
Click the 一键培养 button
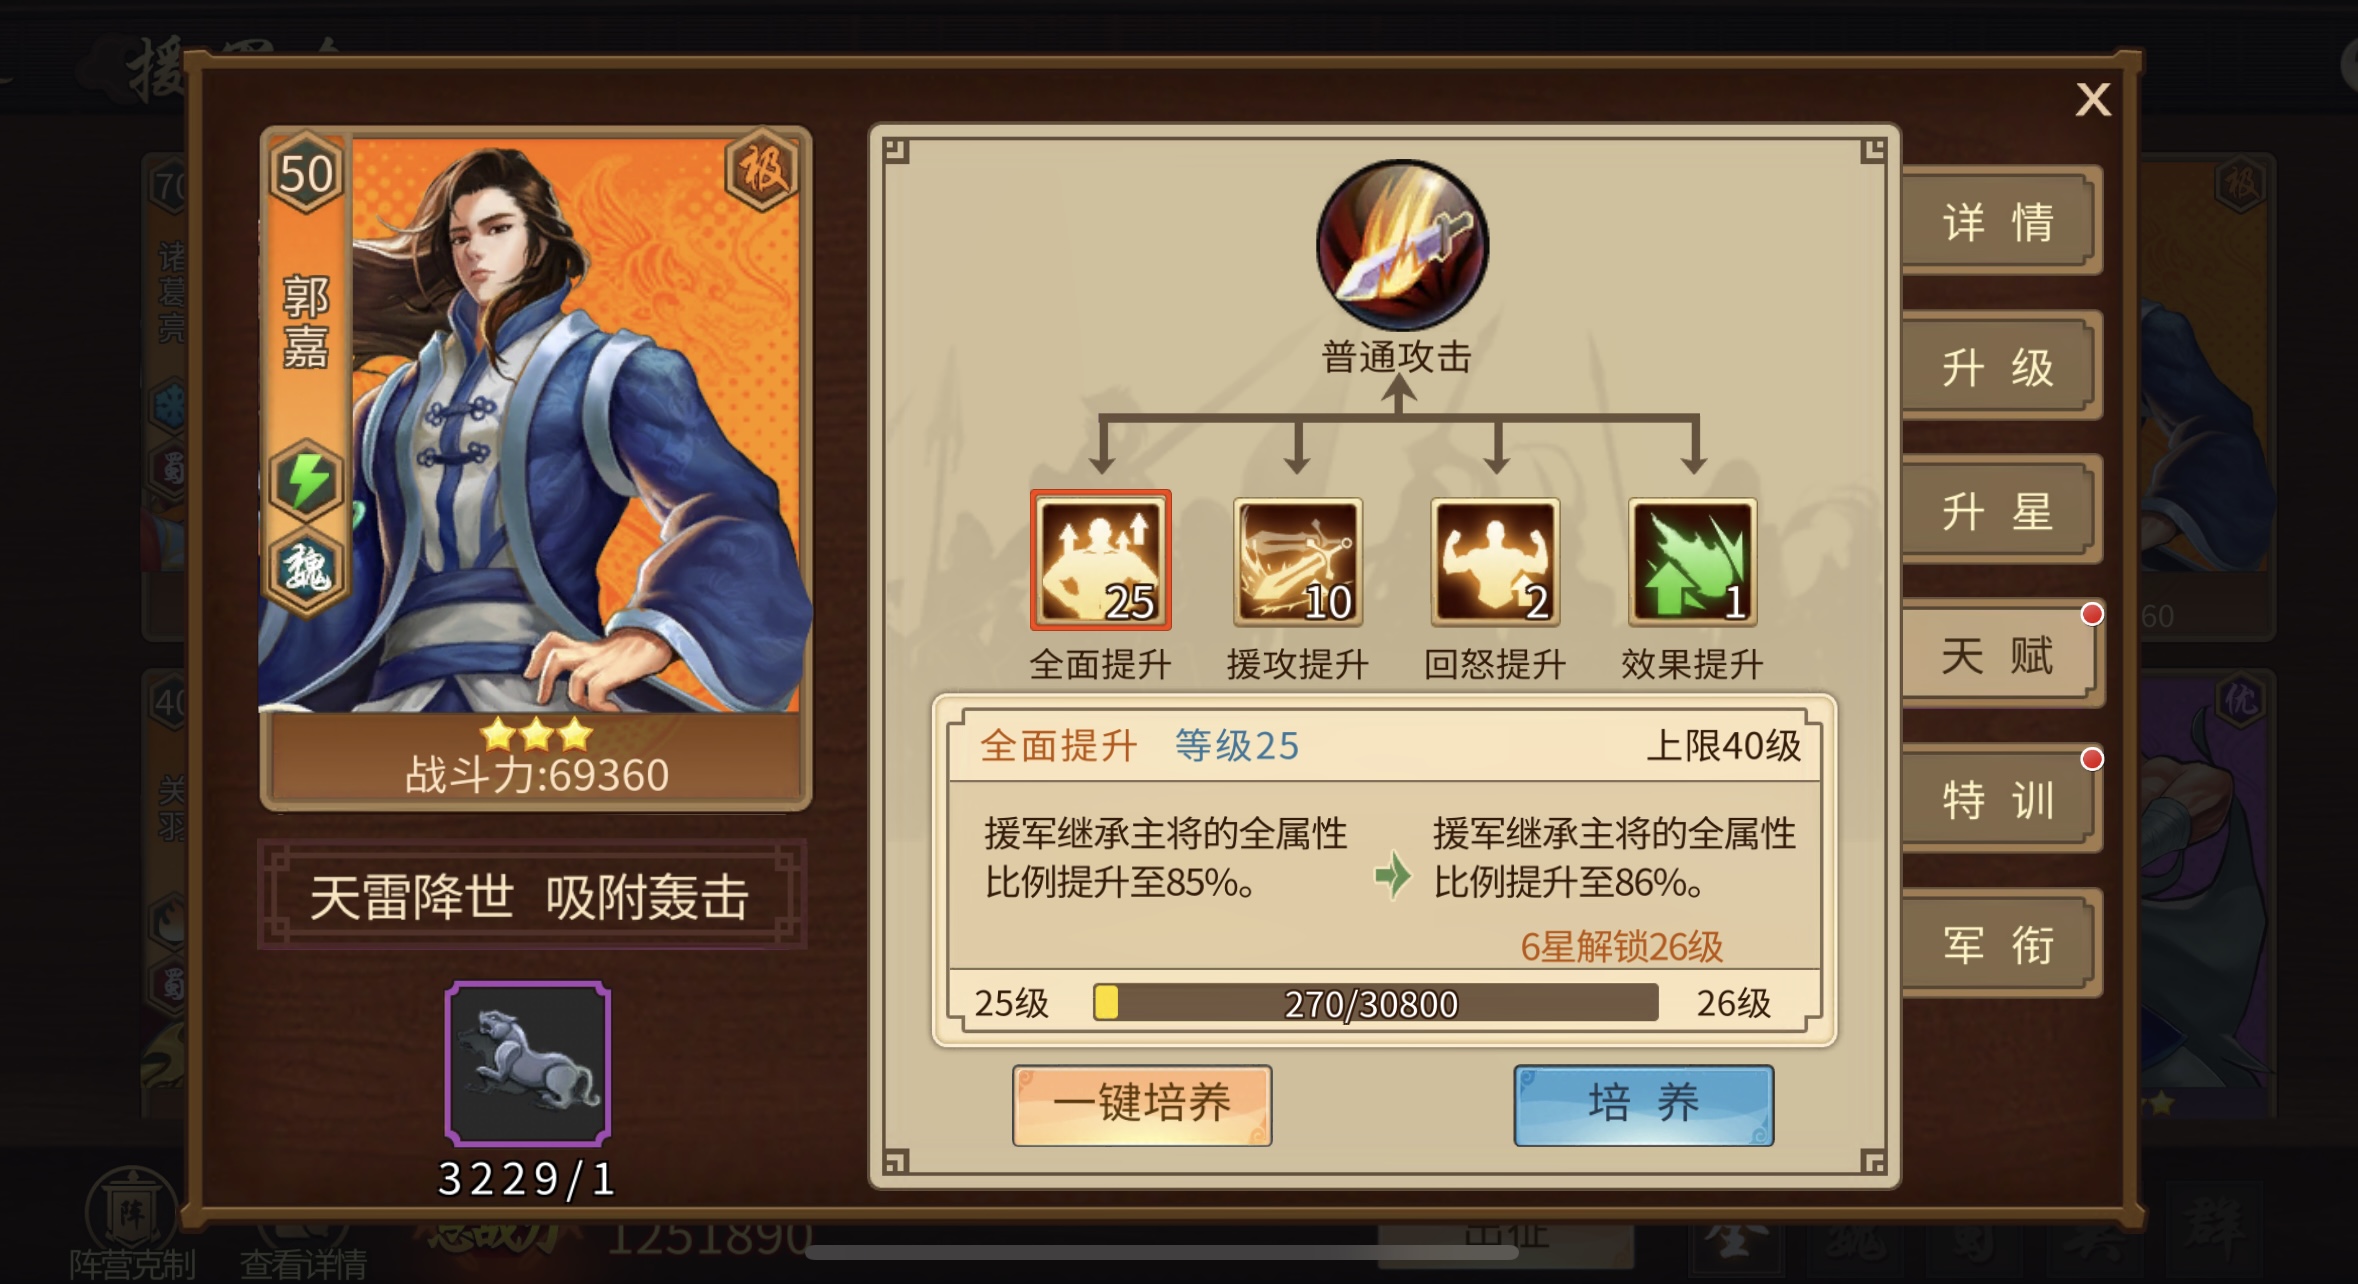(1142, 1104)
